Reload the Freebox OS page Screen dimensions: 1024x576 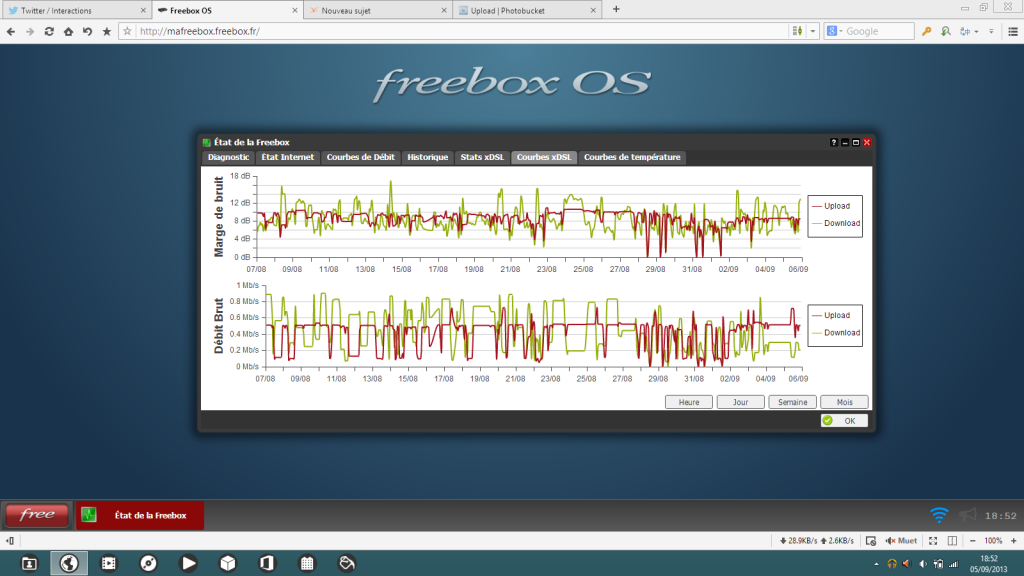[x=49, y=31]
